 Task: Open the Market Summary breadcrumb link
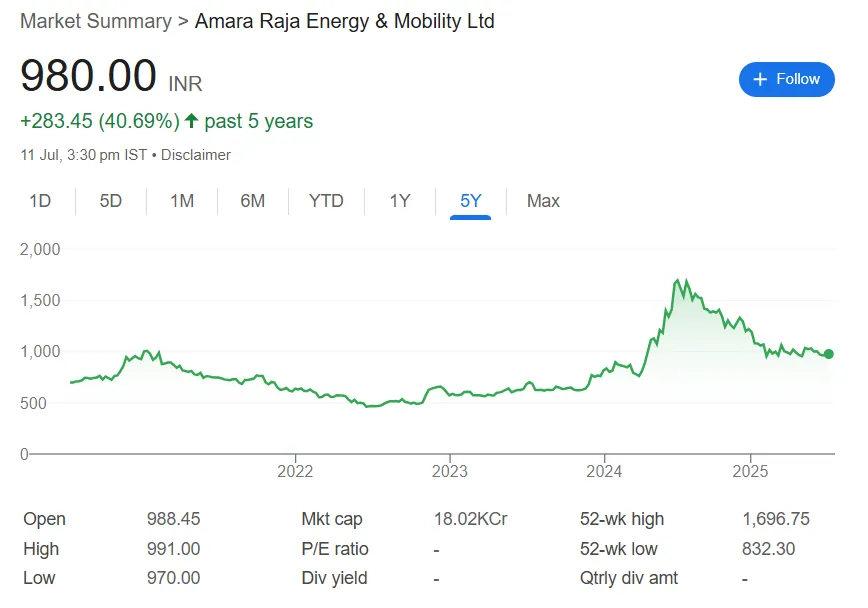(x=96, y=21)
